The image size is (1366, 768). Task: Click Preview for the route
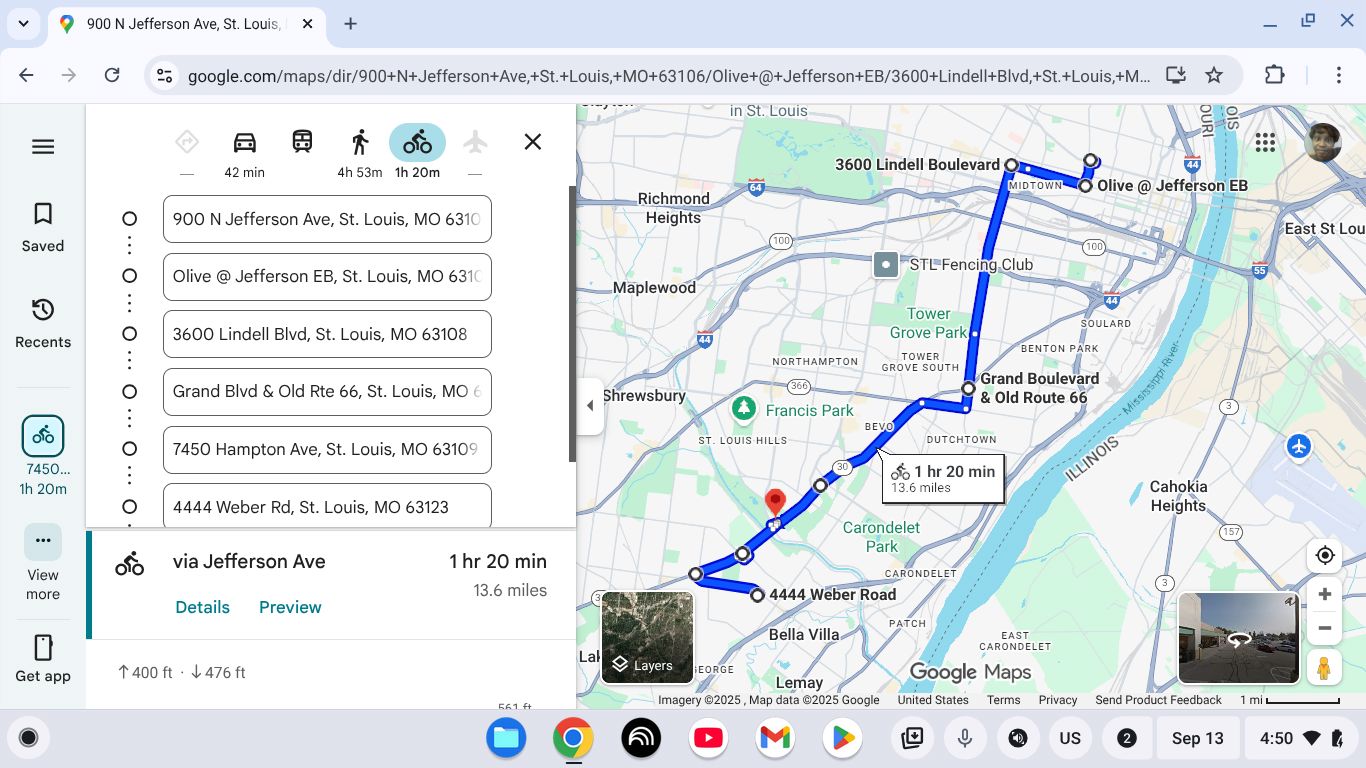pos(290,607)
